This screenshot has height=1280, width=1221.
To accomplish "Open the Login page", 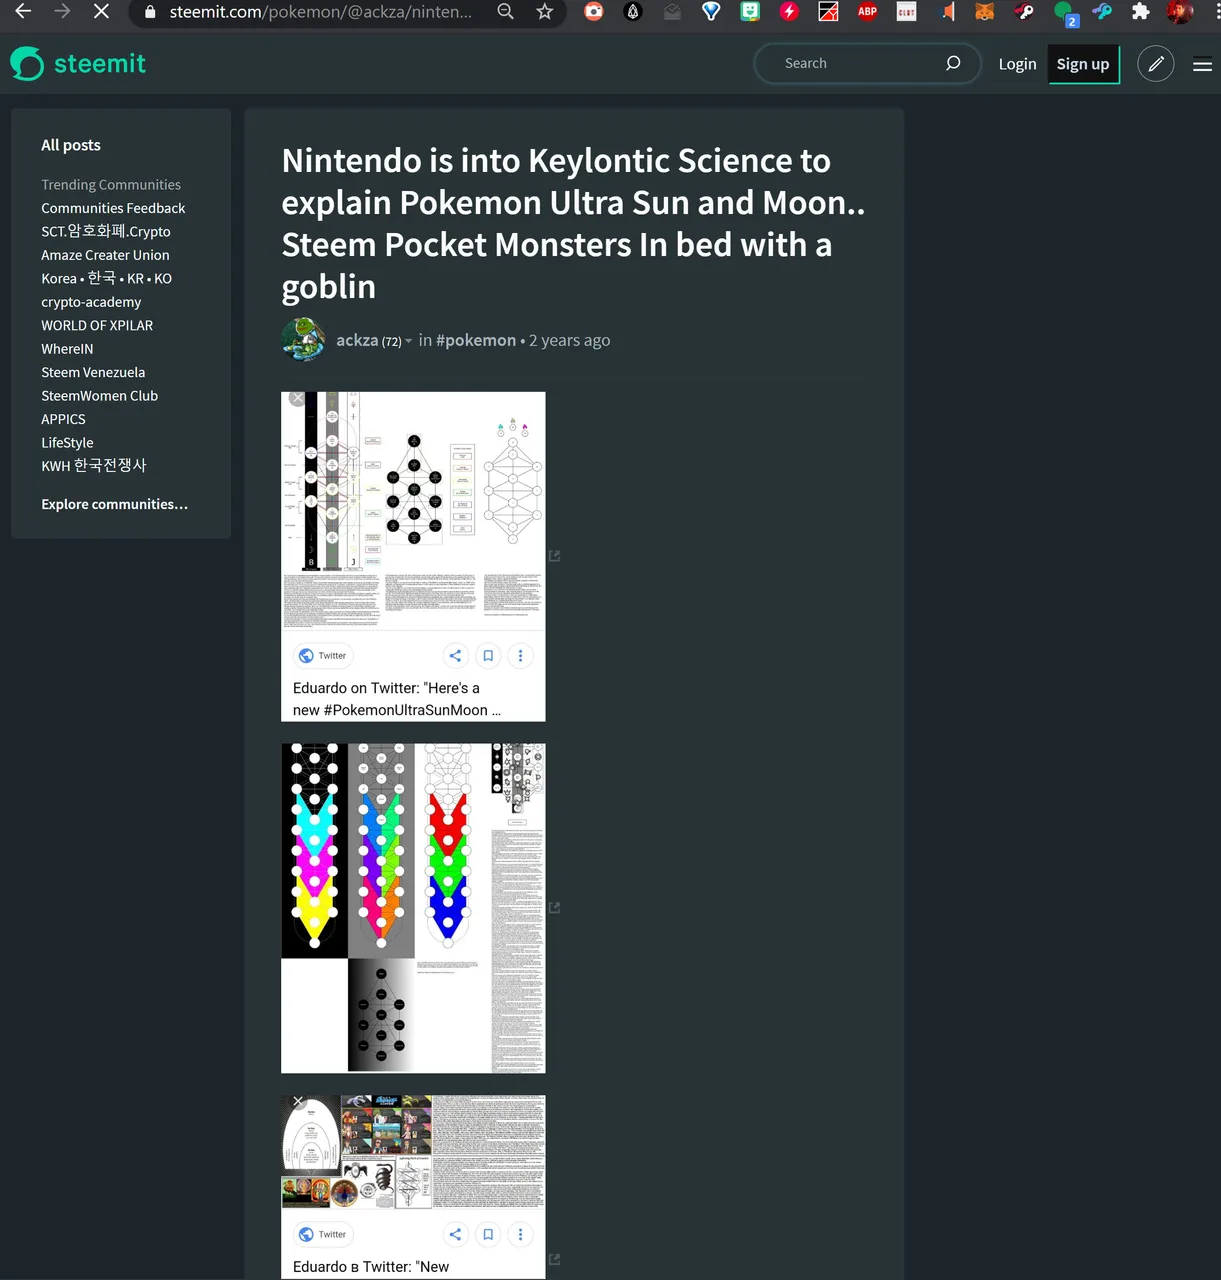I will [x=1017, y=64].
